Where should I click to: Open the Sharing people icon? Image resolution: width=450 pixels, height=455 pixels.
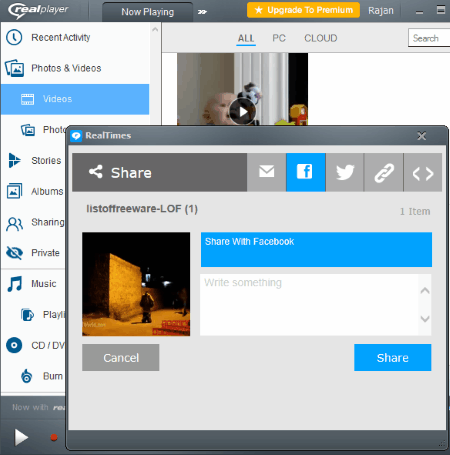pos(14,224)
